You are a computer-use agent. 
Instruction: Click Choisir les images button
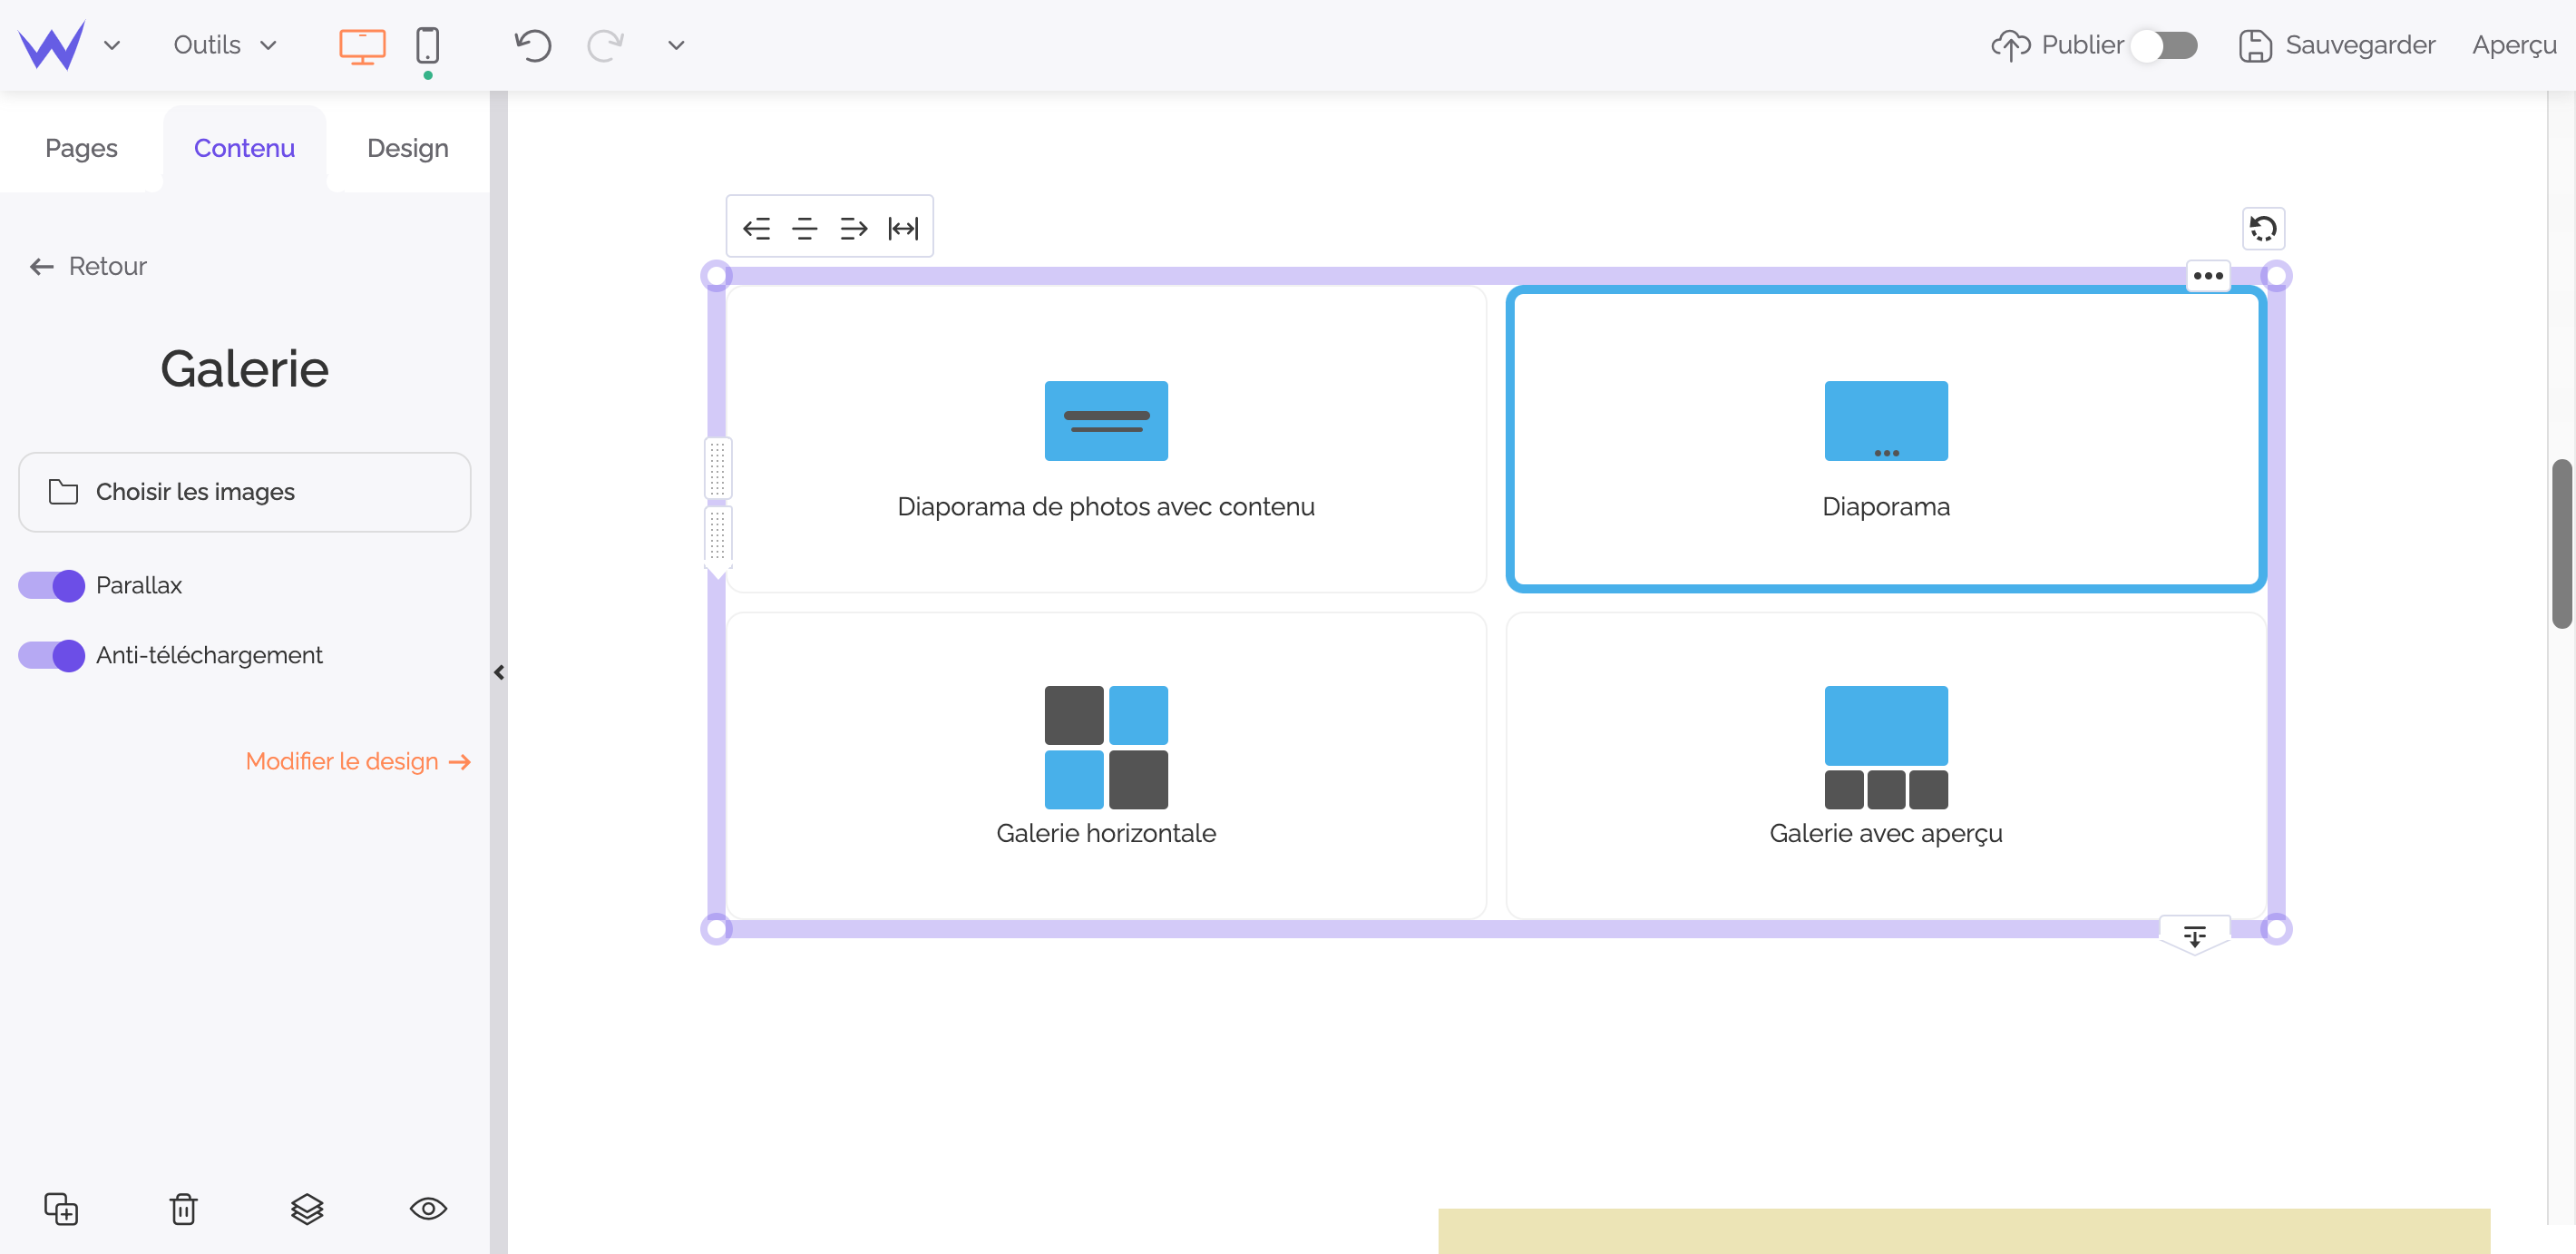[x=244, y=492]
